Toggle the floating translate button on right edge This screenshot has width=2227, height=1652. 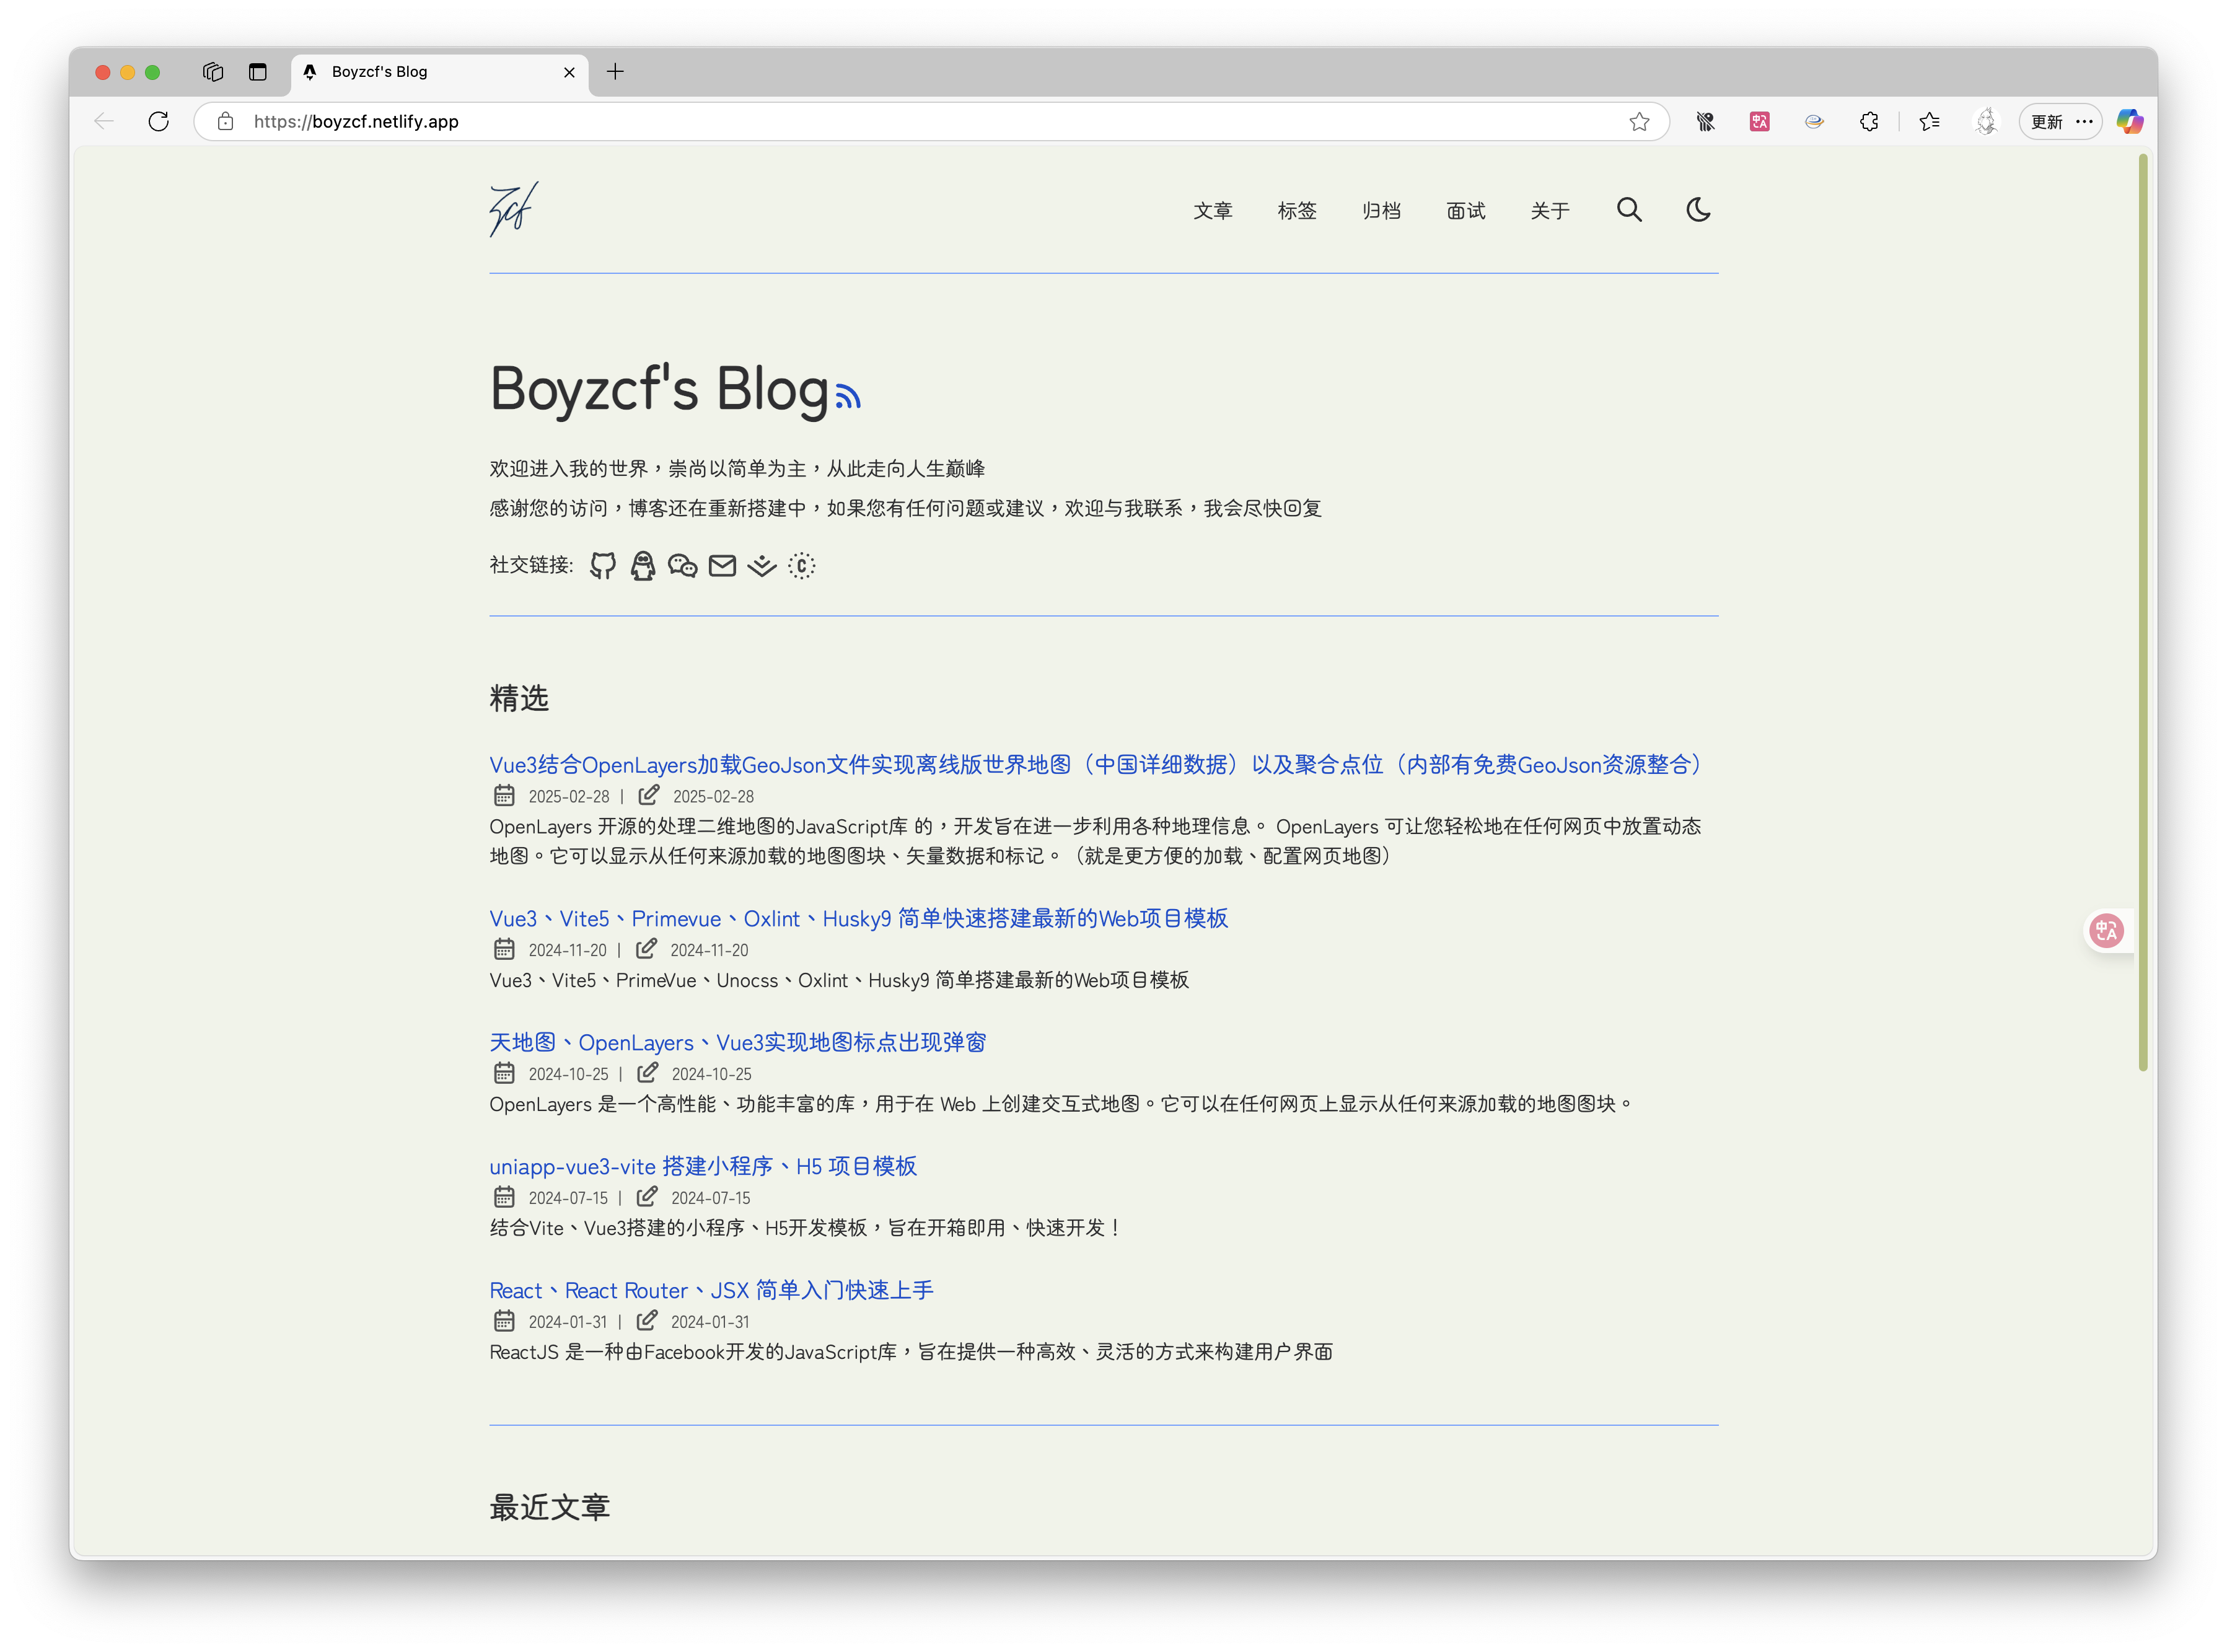point(2107,931)
